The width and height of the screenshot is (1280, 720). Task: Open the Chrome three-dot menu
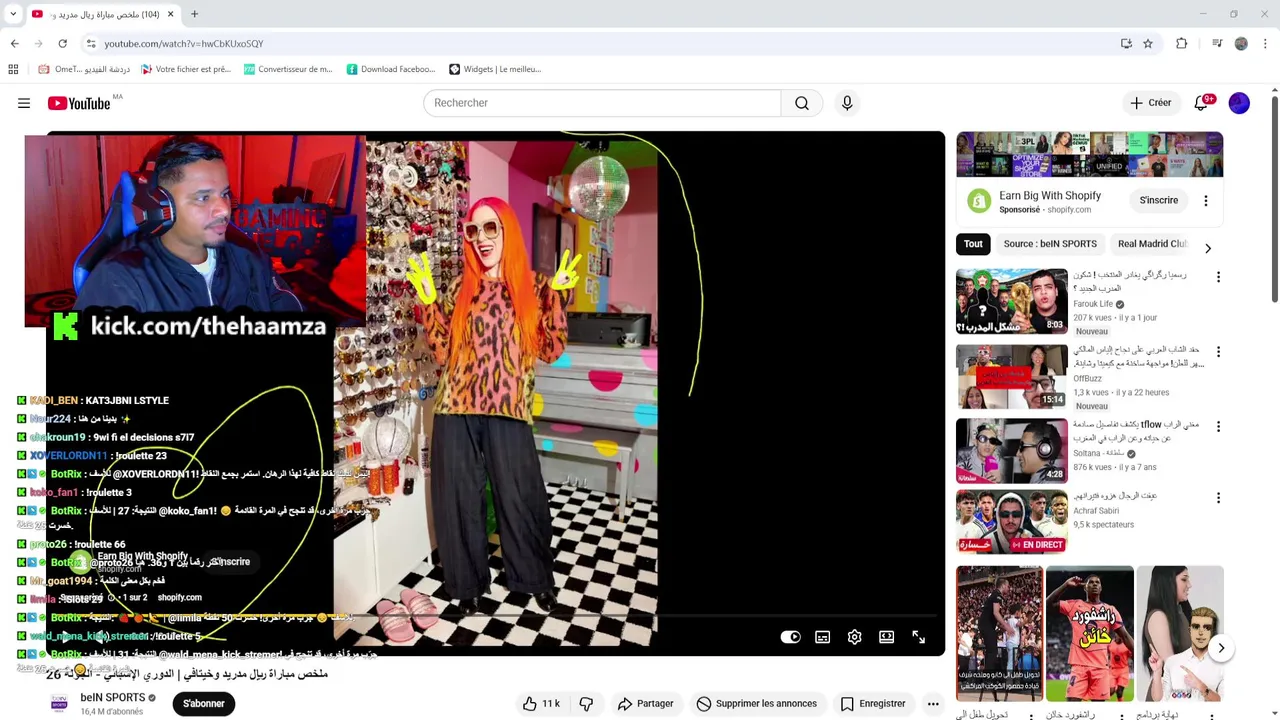[1265, 44]
